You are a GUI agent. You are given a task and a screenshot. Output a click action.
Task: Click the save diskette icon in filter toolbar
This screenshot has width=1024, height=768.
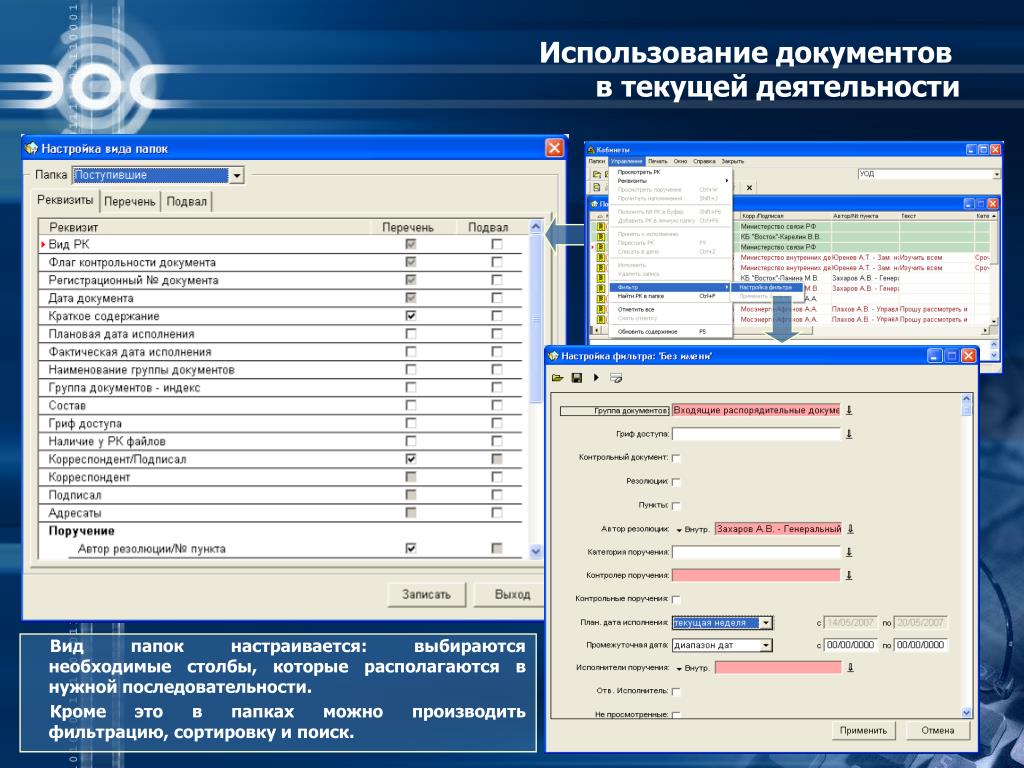577,377
